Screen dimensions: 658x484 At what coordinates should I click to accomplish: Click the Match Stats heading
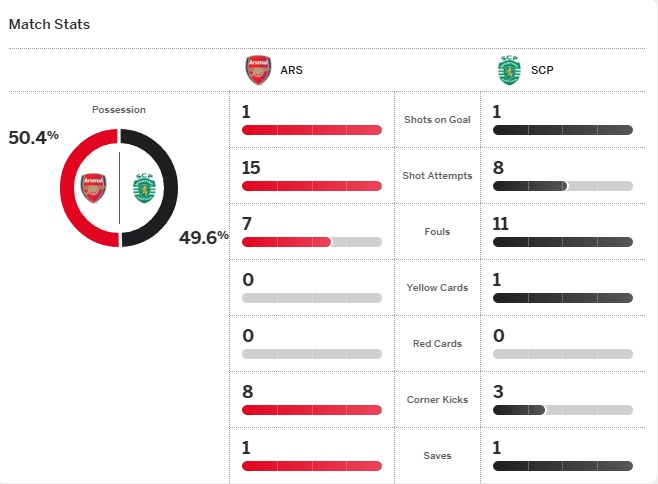49,24
